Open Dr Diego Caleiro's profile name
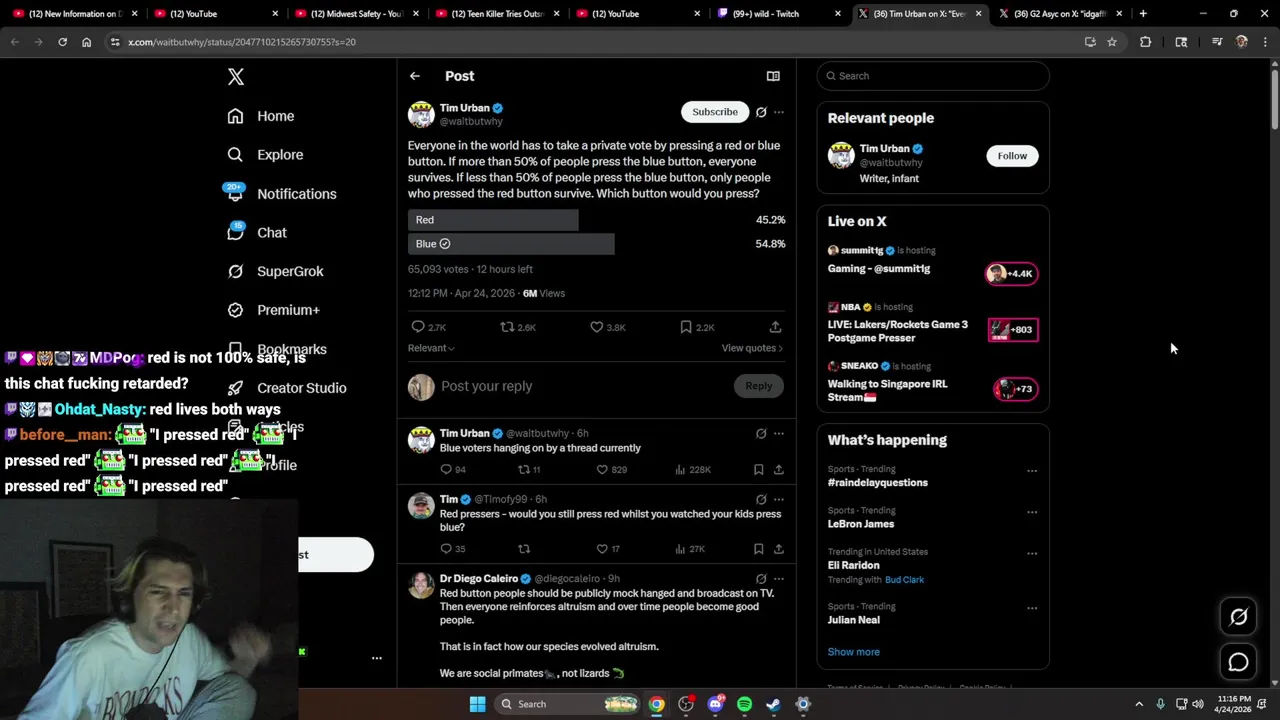This screenshot has width=1280, height=720. pos(478,578)
